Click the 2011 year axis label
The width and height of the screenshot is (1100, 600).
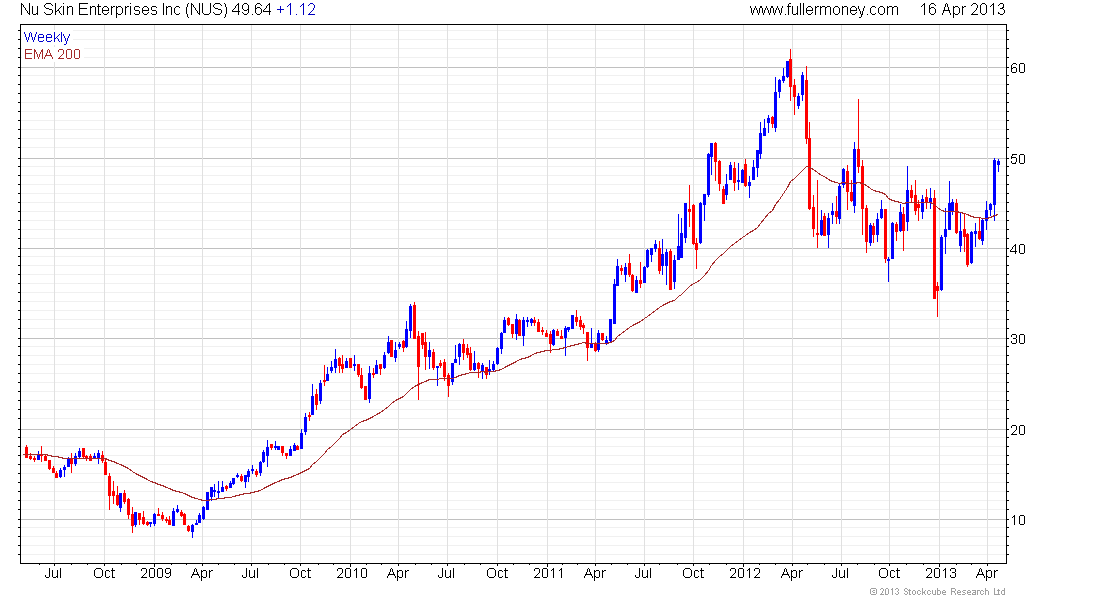tap(548, 573)
